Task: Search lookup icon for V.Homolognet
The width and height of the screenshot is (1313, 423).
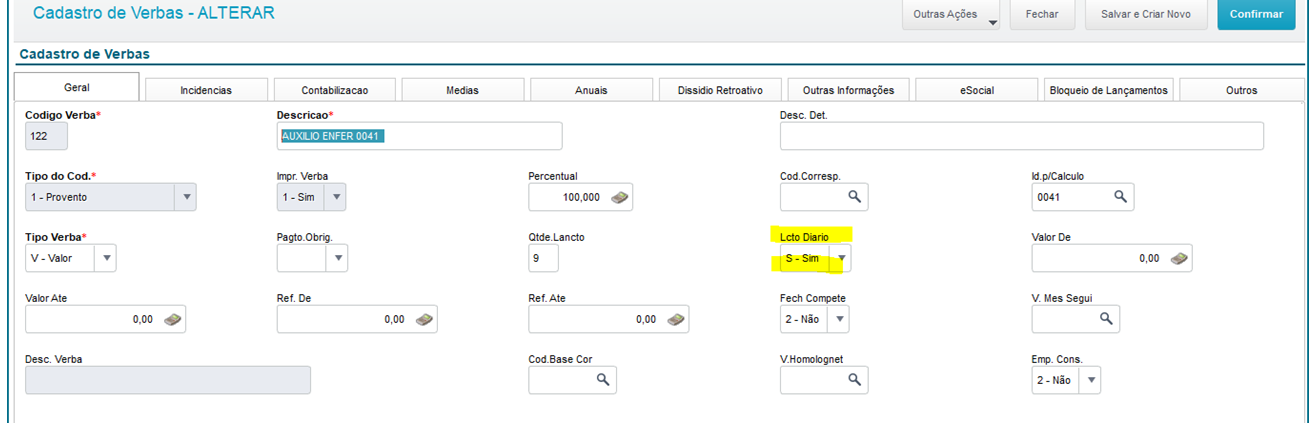Action: [x=855, y=380]
